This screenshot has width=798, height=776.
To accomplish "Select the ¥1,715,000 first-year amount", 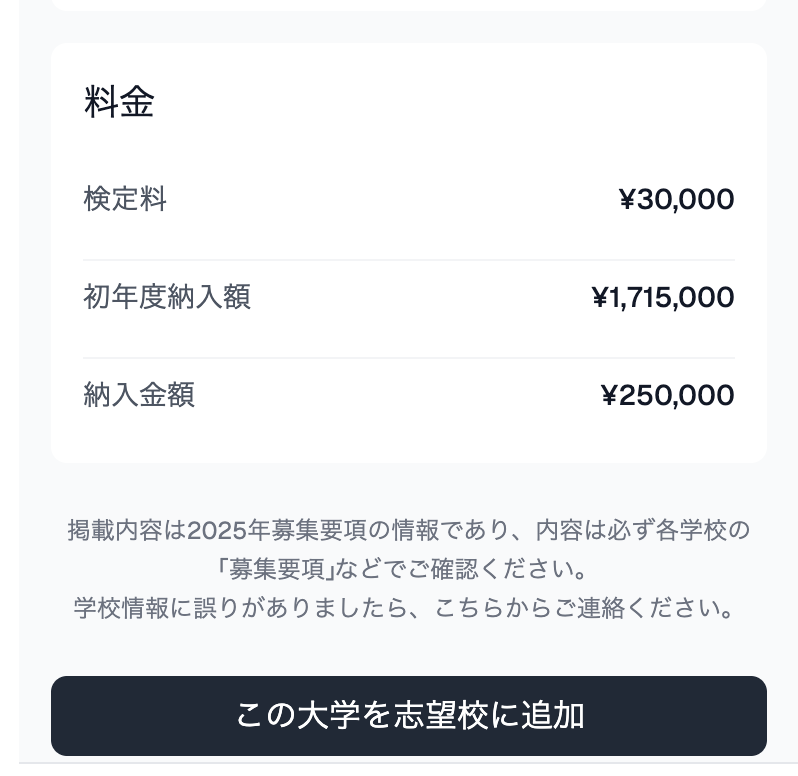I will point(663,297).
